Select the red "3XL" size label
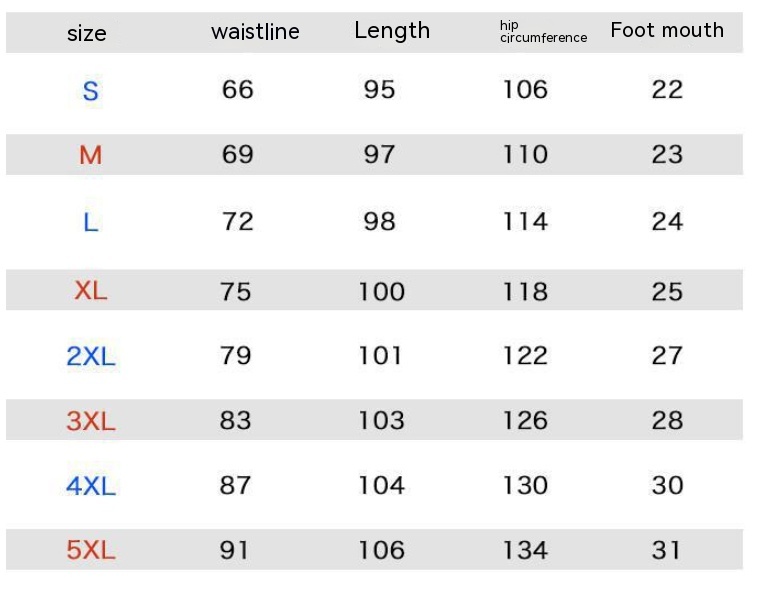The width and height of the screenshot is (773, 593). [x=91, y=421]
